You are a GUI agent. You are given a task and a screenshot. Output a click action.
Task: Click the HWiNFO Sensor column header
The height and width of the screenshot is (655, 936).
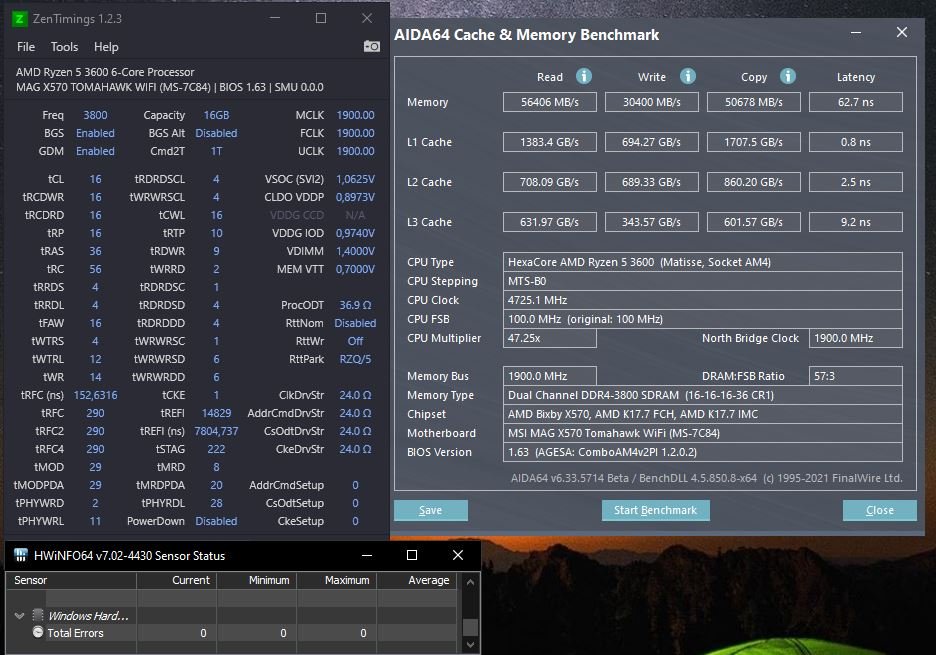(x=72, y=580)
